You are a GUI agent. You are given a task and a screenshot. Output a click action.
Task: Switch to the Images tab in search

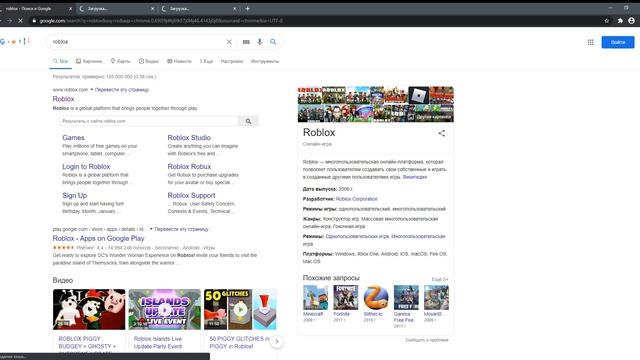pos(89,61)
